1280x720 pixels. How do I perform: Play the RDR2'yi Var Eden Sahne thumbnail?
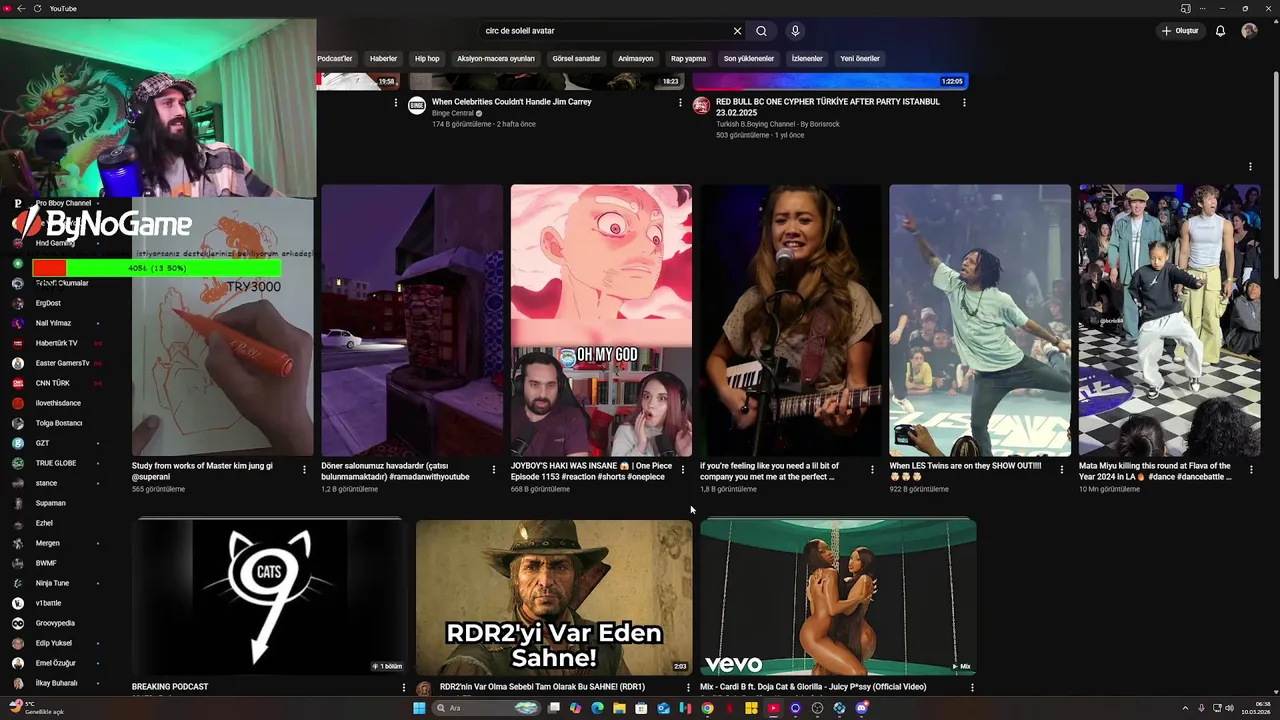(x=554, y=597)
